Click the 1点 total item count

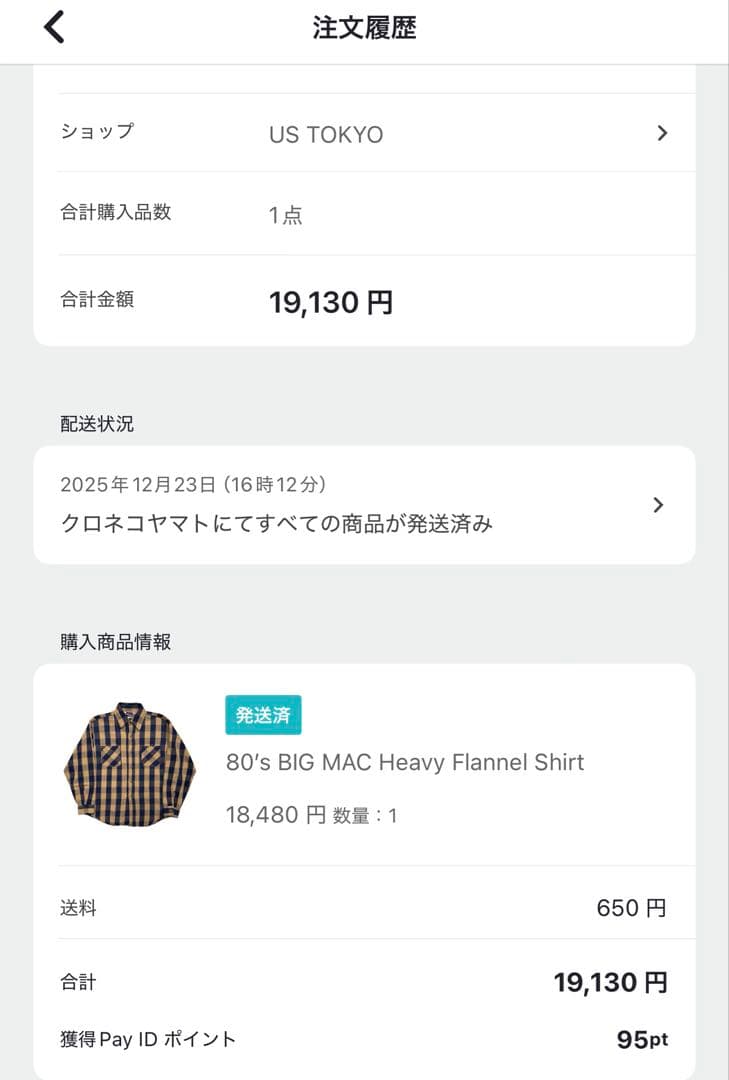(x=286, y=215)
